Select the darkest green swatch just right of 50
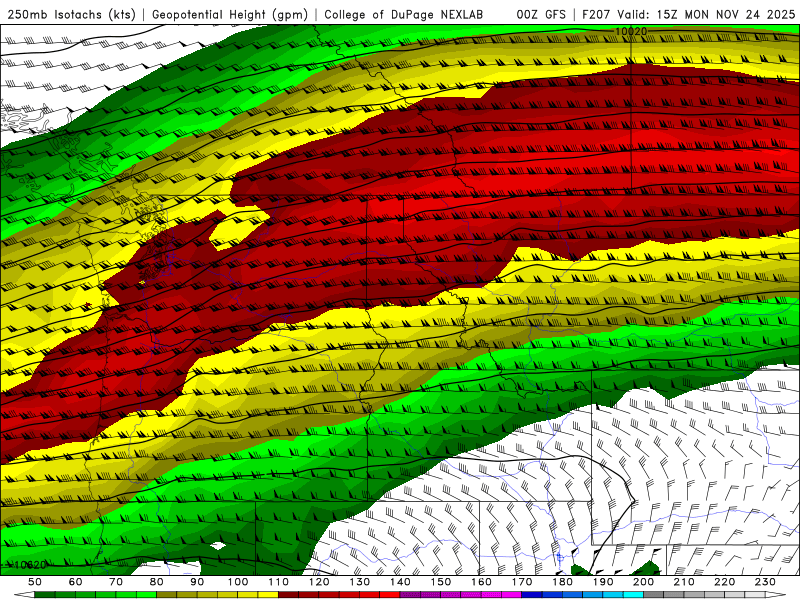This screenshot has height=600, width=800. click(x=45, y=595)
